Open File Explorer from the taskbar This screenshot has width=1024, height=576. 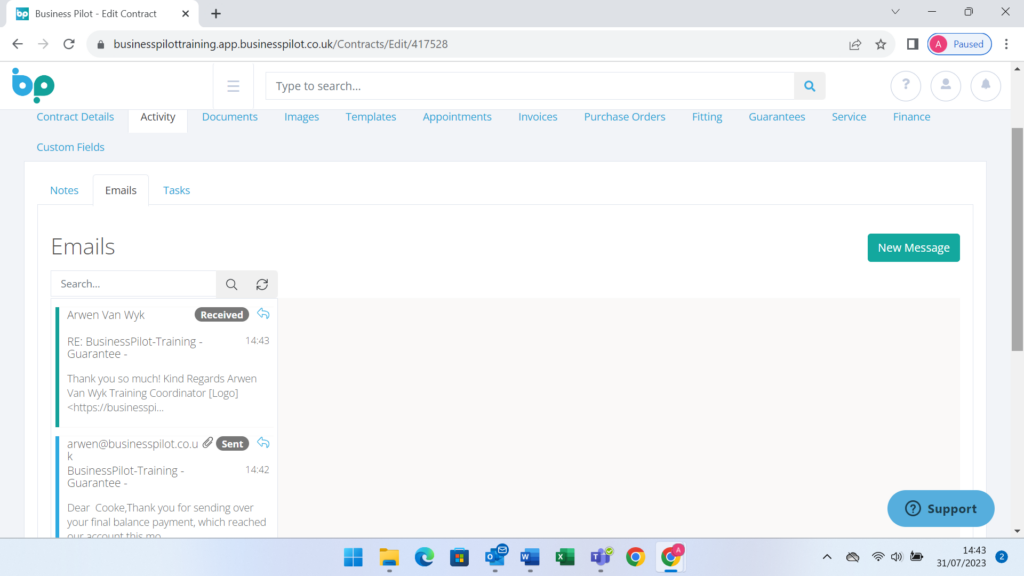[x=389, y=557]
